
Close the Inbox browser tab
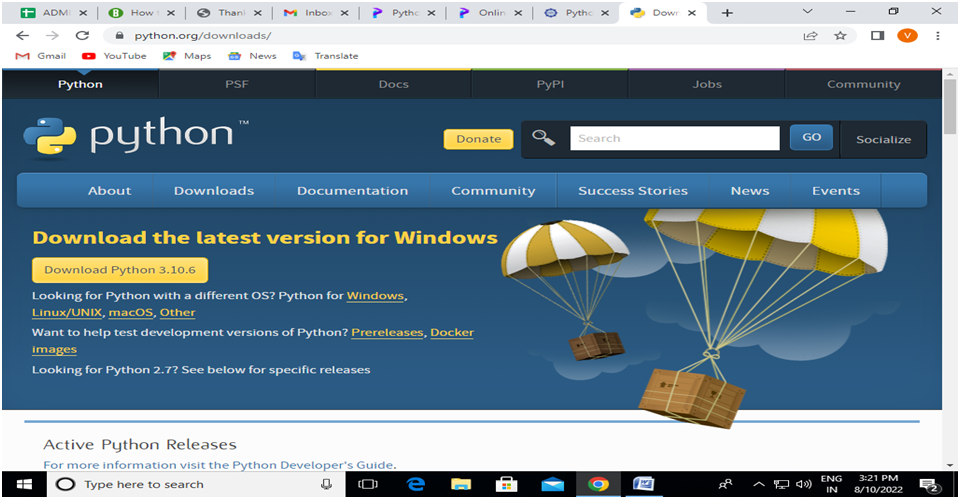[x=345, y=13]
